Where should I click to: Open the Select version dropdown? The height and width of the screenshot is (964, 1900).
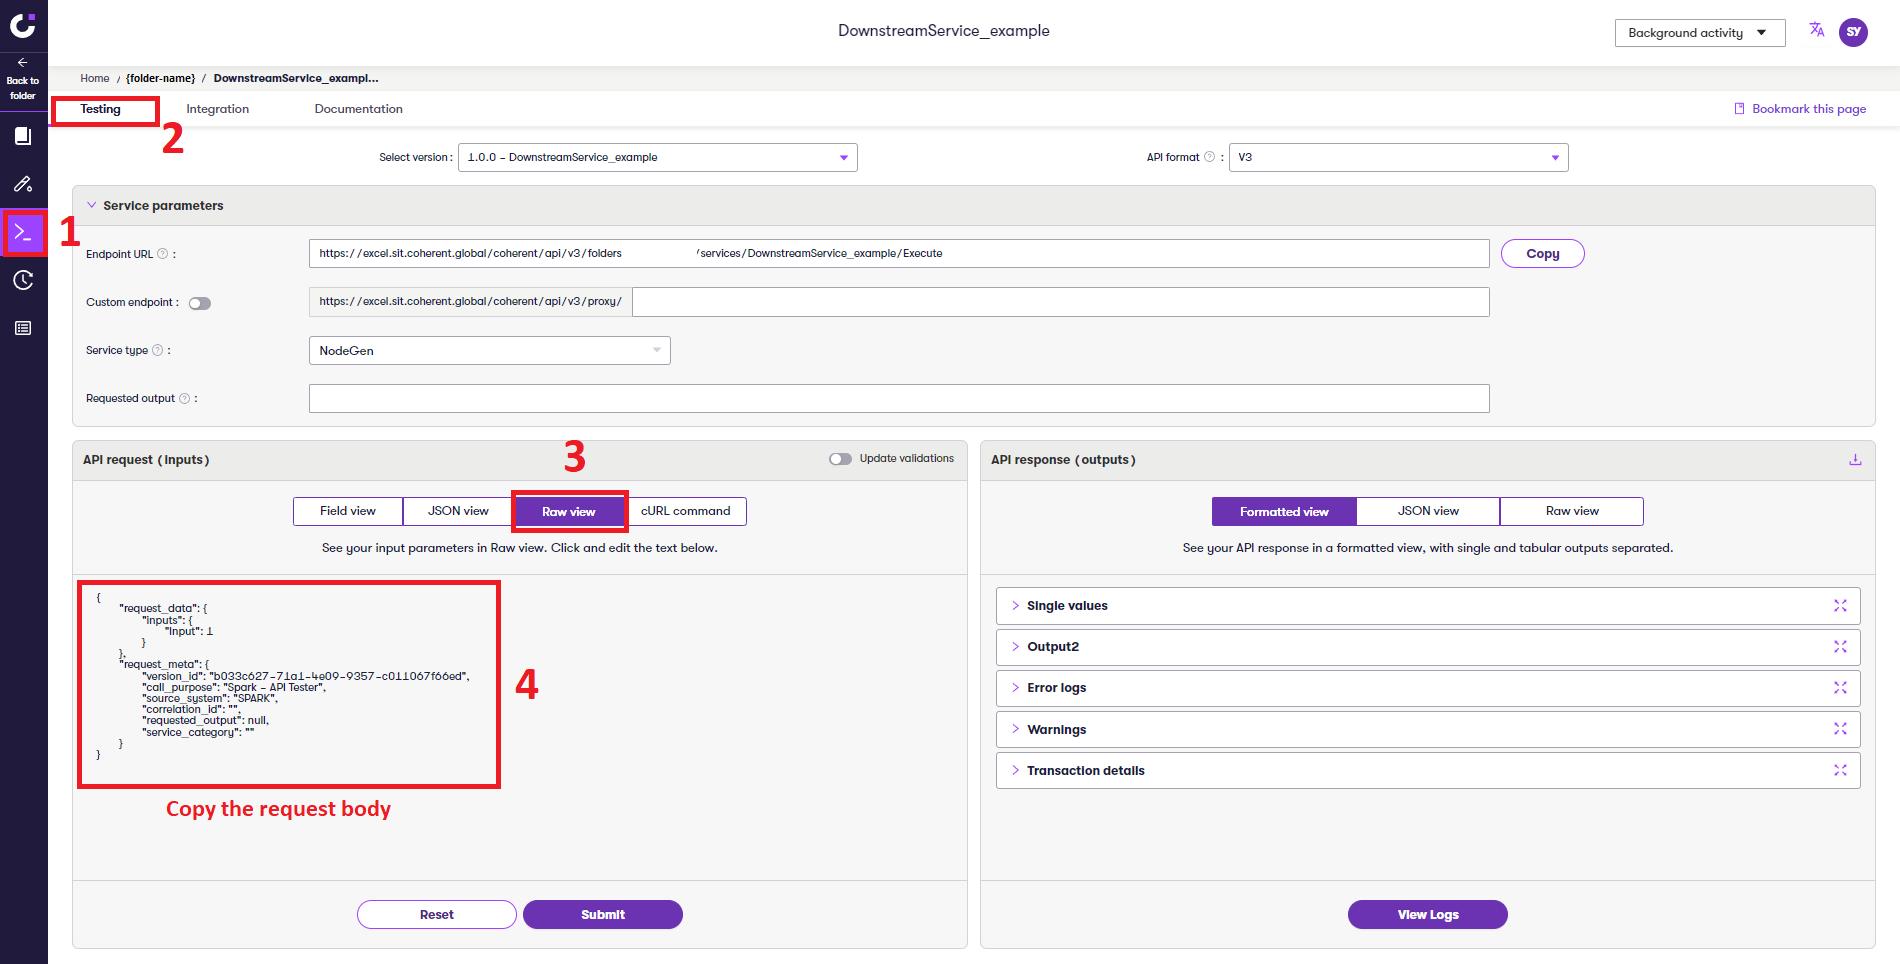[x=657, y=158]
